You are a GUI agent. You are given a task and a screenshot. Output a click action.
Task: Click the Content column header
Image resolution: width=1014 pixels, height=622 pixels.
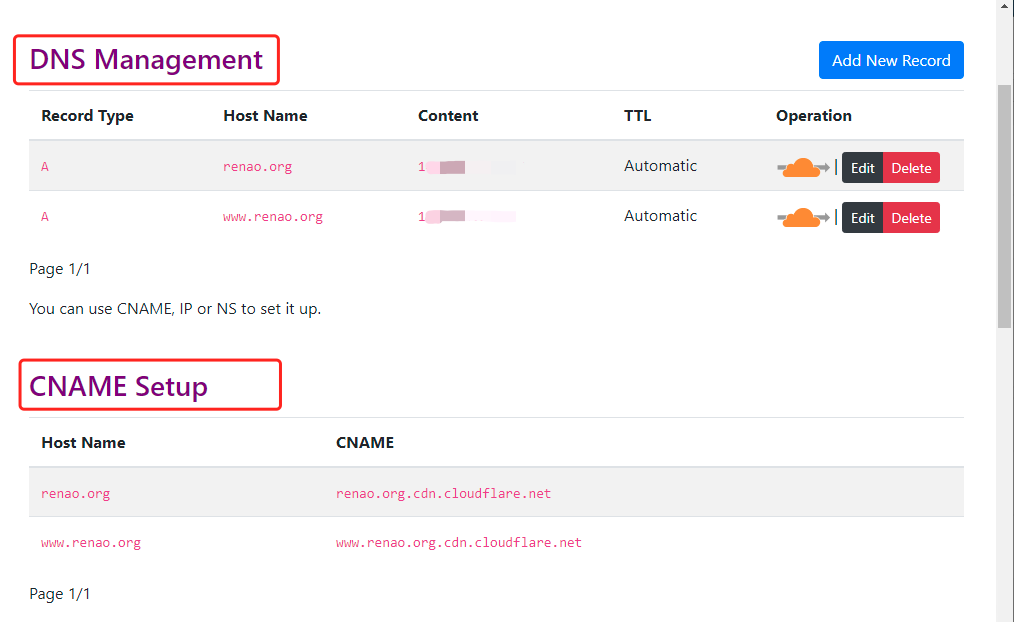click(448, 116)
